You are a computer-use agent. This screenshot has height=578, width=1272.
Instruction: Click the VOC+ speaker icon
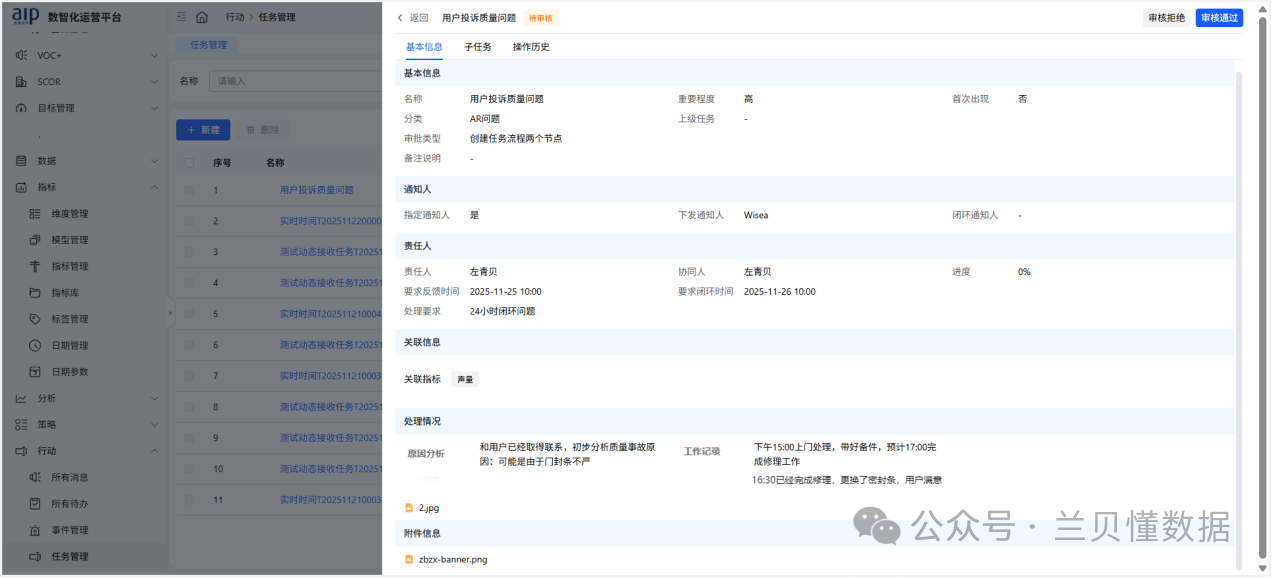coord(21,55)
